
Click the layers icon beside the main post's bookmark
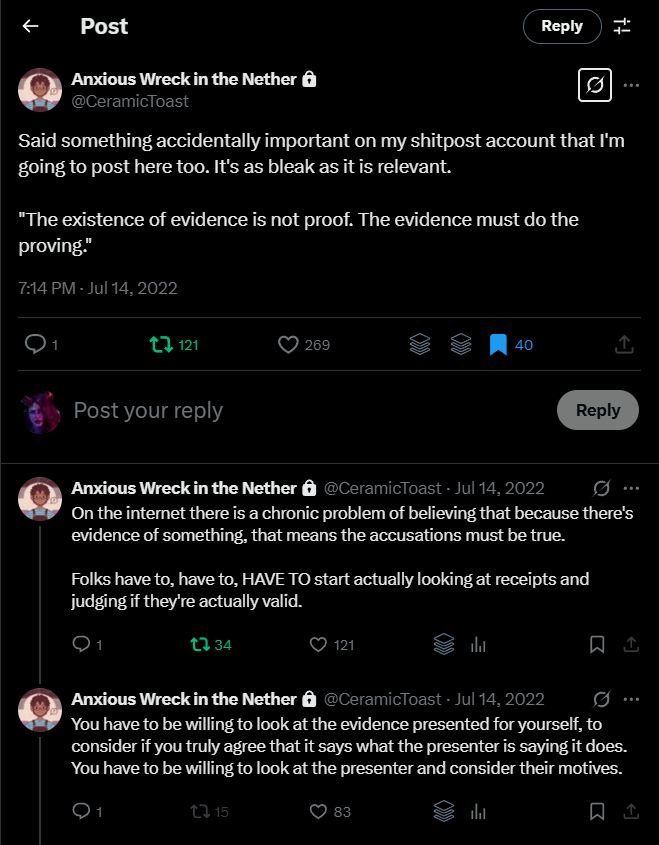tap(459, 343)
